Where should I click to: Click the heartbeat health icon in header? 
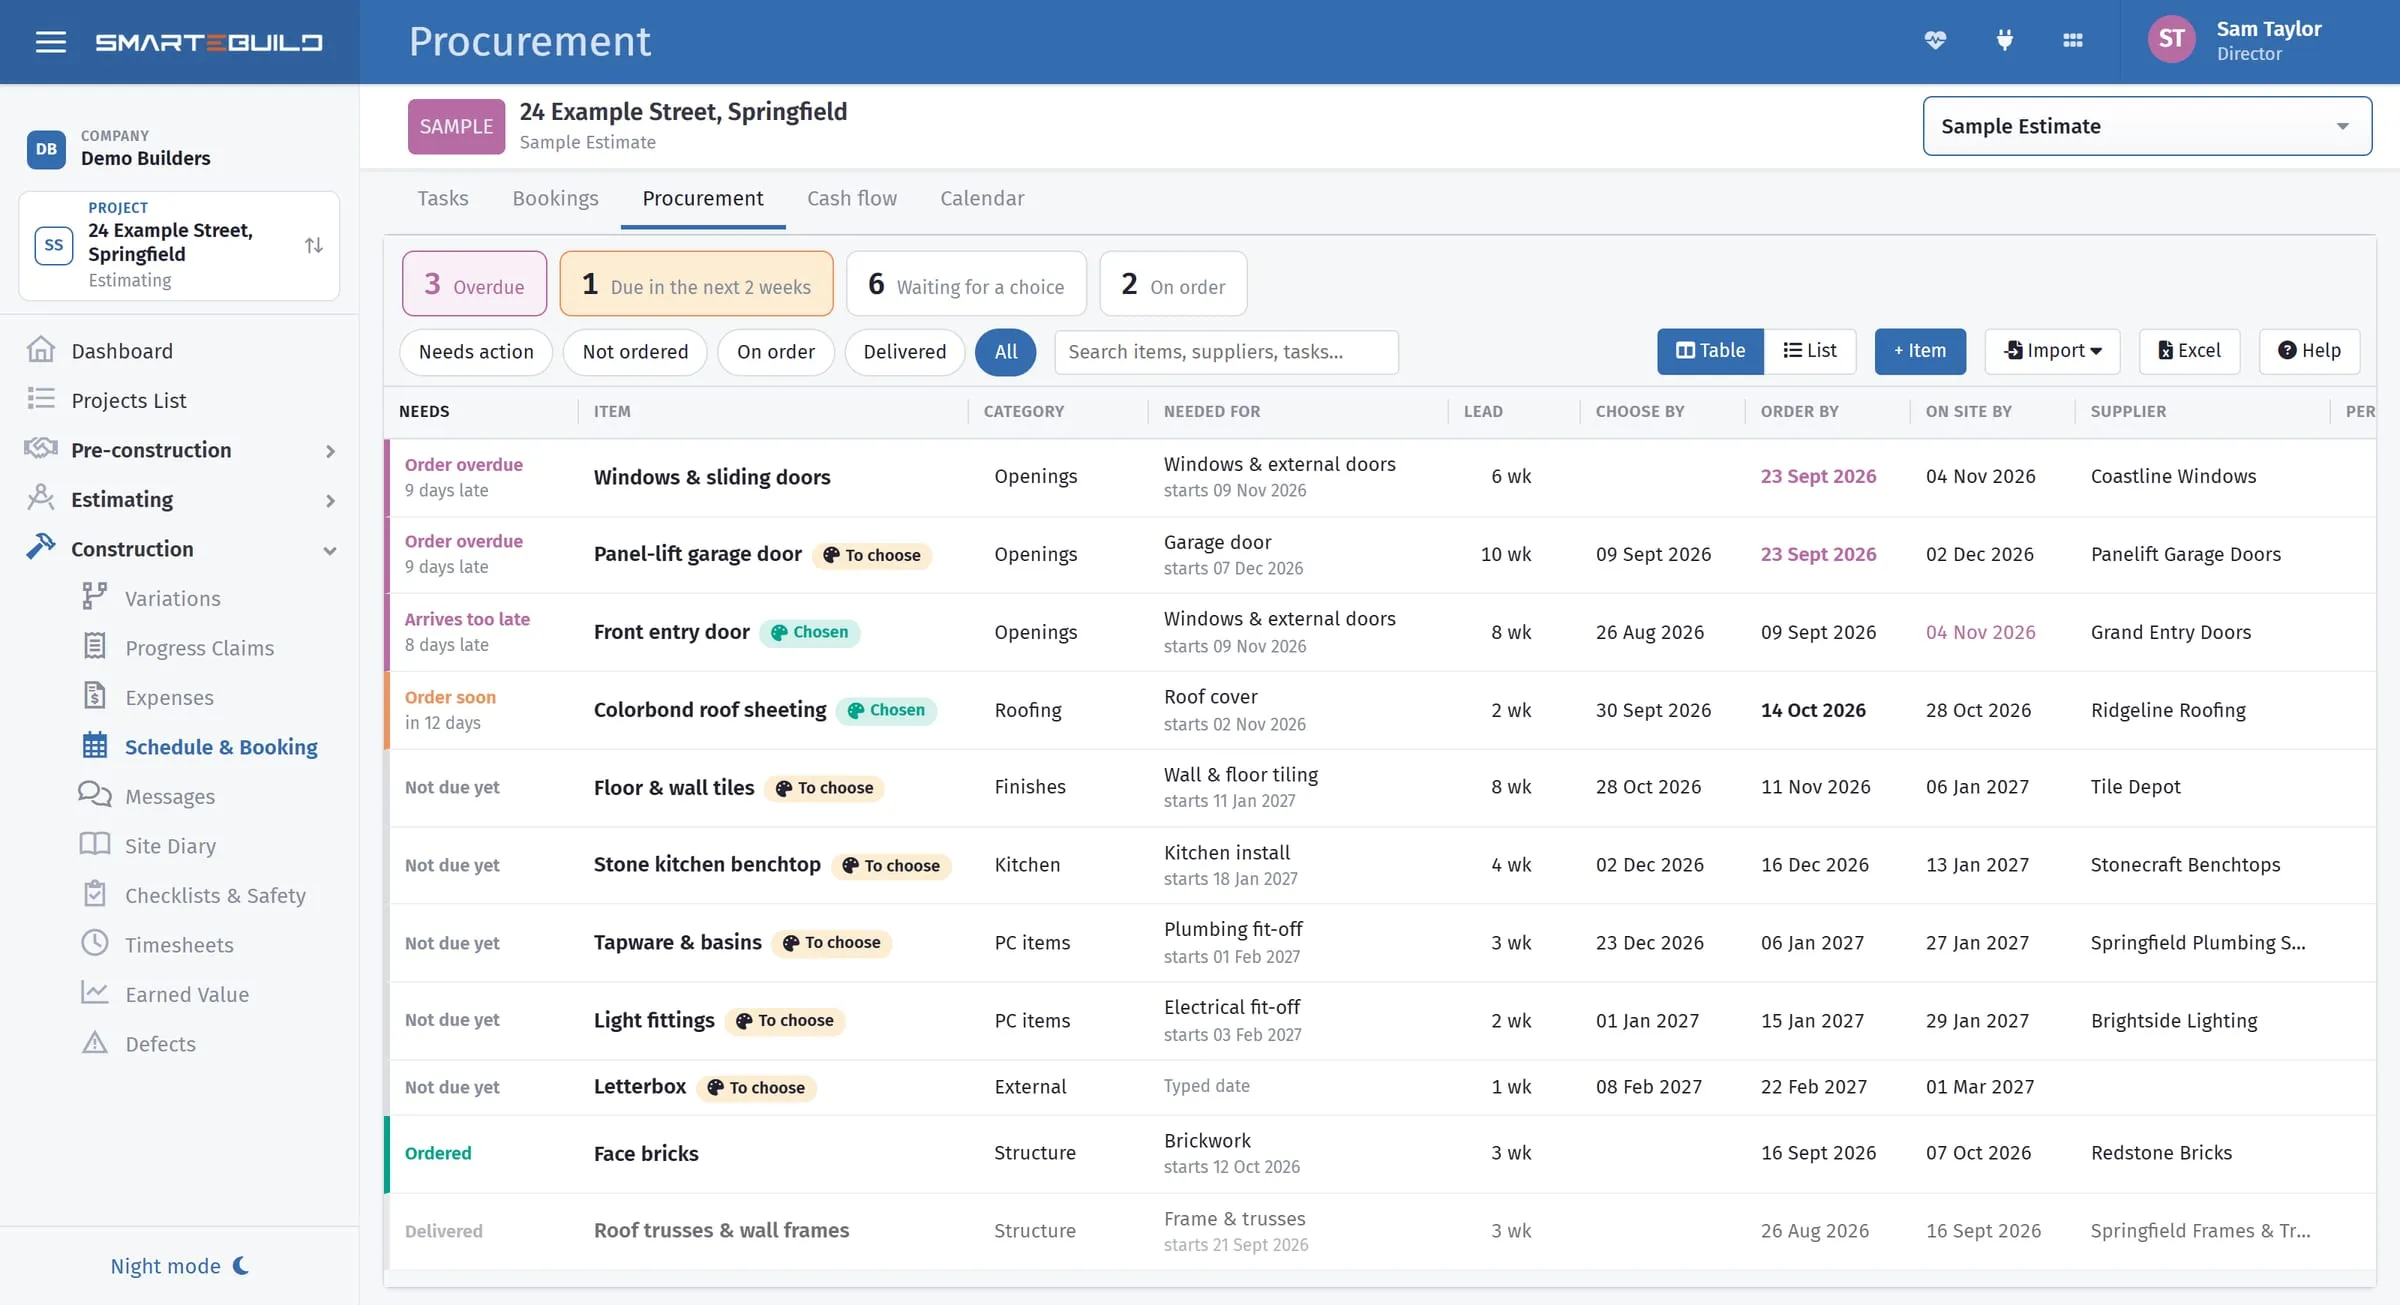[x=1935, y=40]
